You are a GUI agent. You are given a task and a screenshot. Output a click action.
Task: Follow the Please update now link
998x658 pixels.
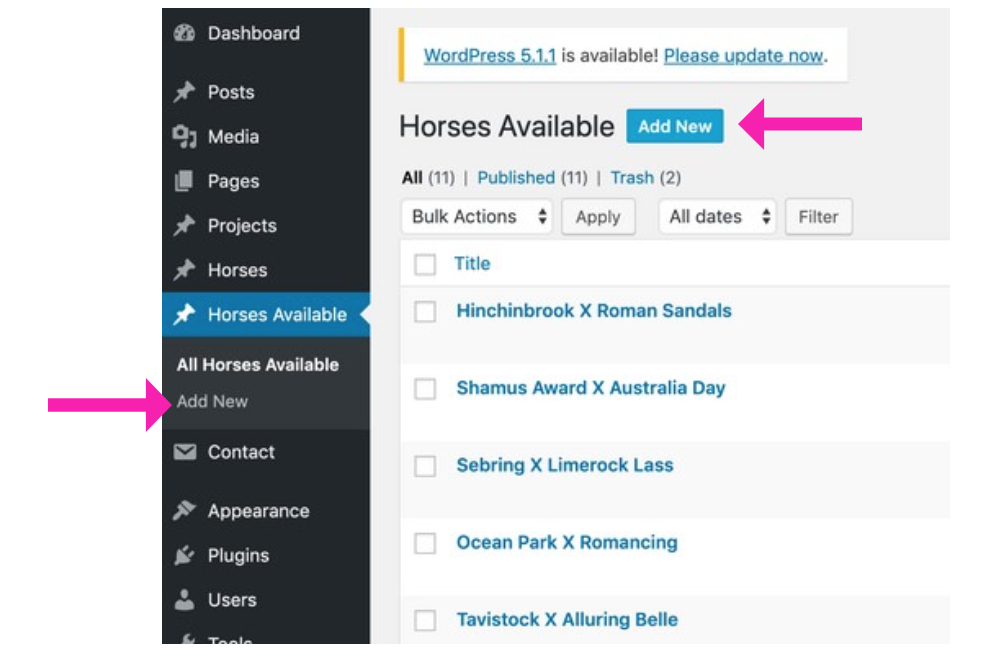(743, 56)
